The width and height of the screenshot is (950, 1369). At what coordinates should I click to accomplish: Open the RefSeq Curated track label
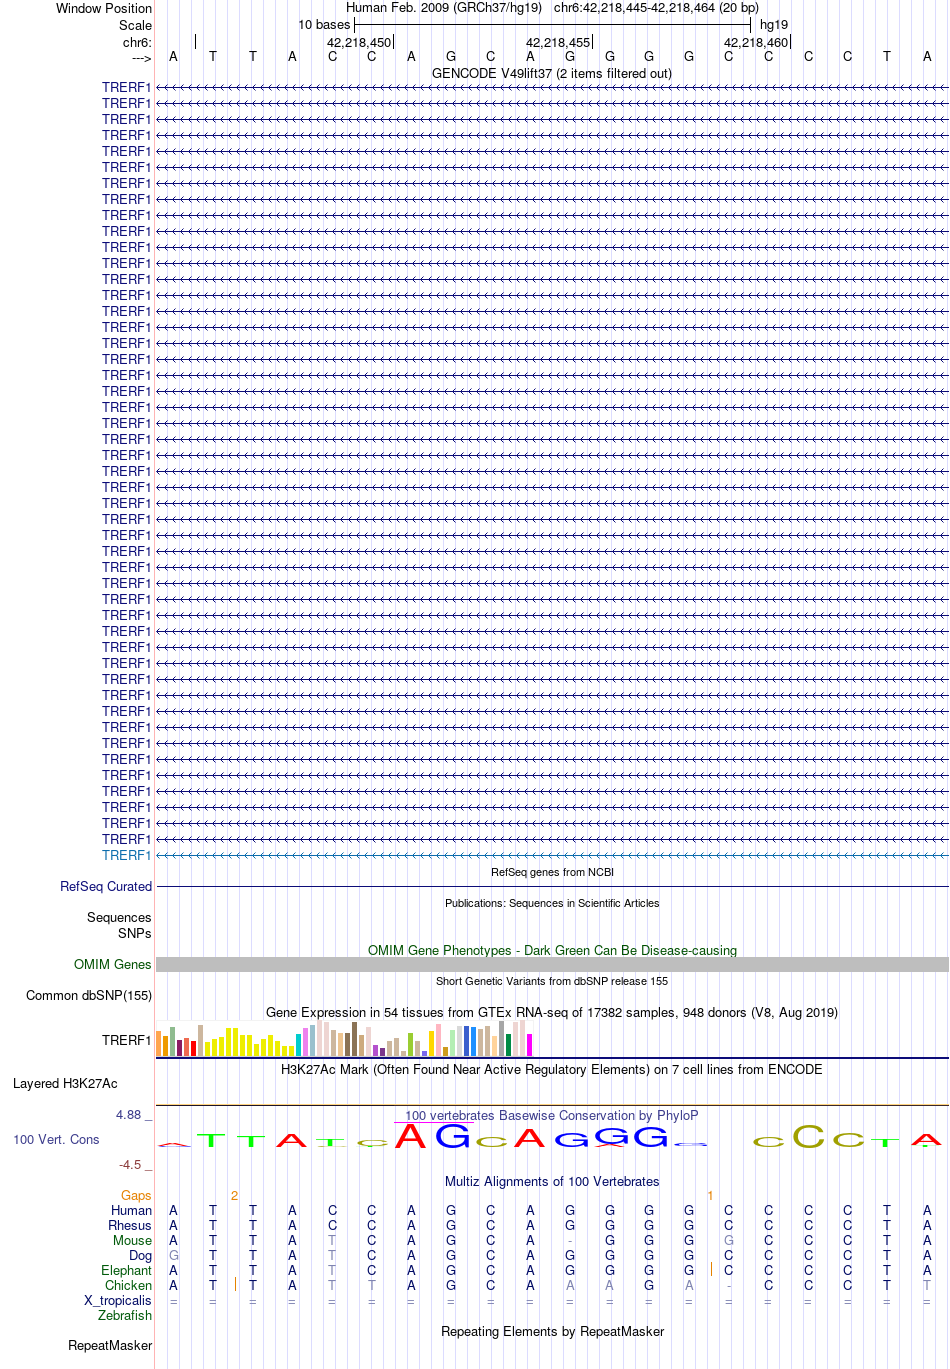pos(106,886)
